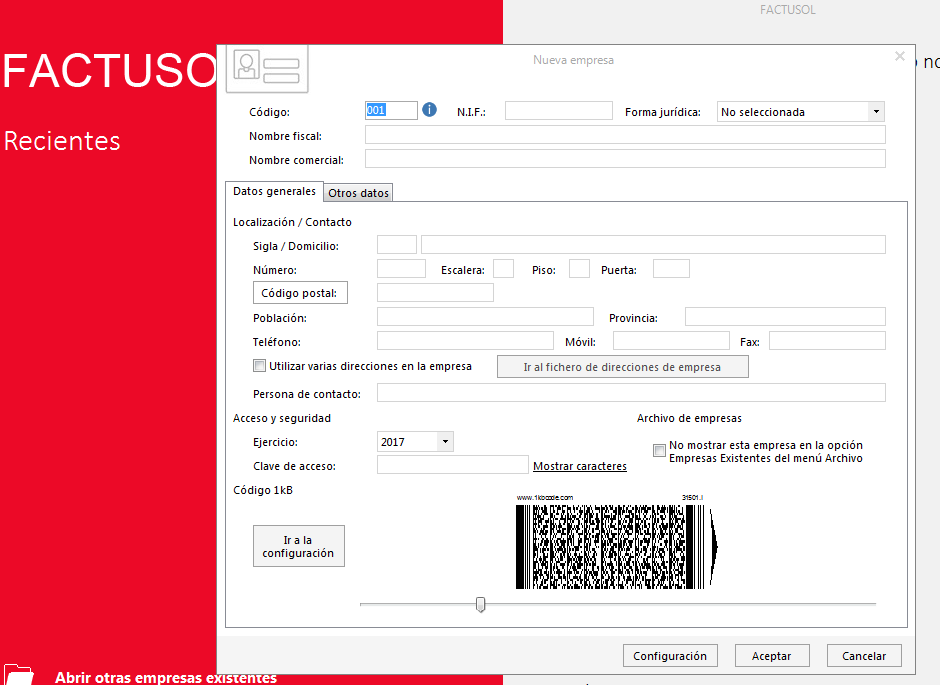Open Ir al fichero de direcciones de empresa
Image resolution: width=940 pixels, height=685 pixels.
click(622, 367)
